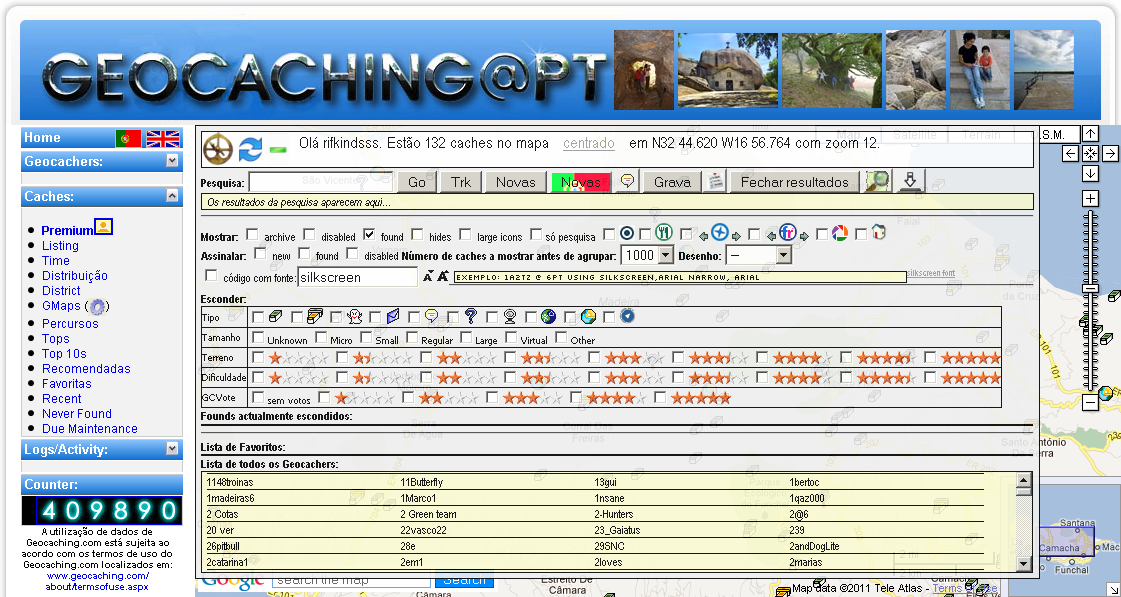Open the Desenho dropdown
The image size is (1121, 597).
(758, 255)
